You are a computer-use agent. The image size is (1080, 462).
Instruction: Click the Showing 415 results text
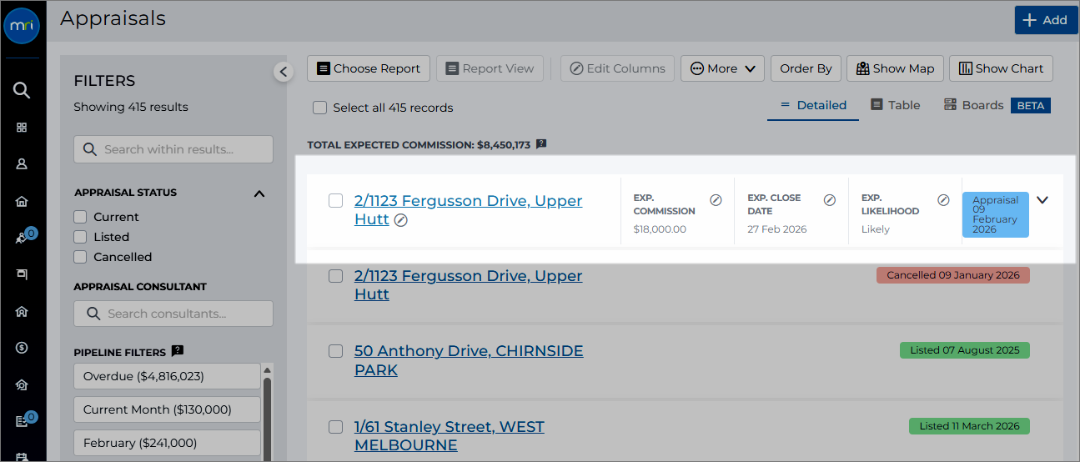pos(131,107)
